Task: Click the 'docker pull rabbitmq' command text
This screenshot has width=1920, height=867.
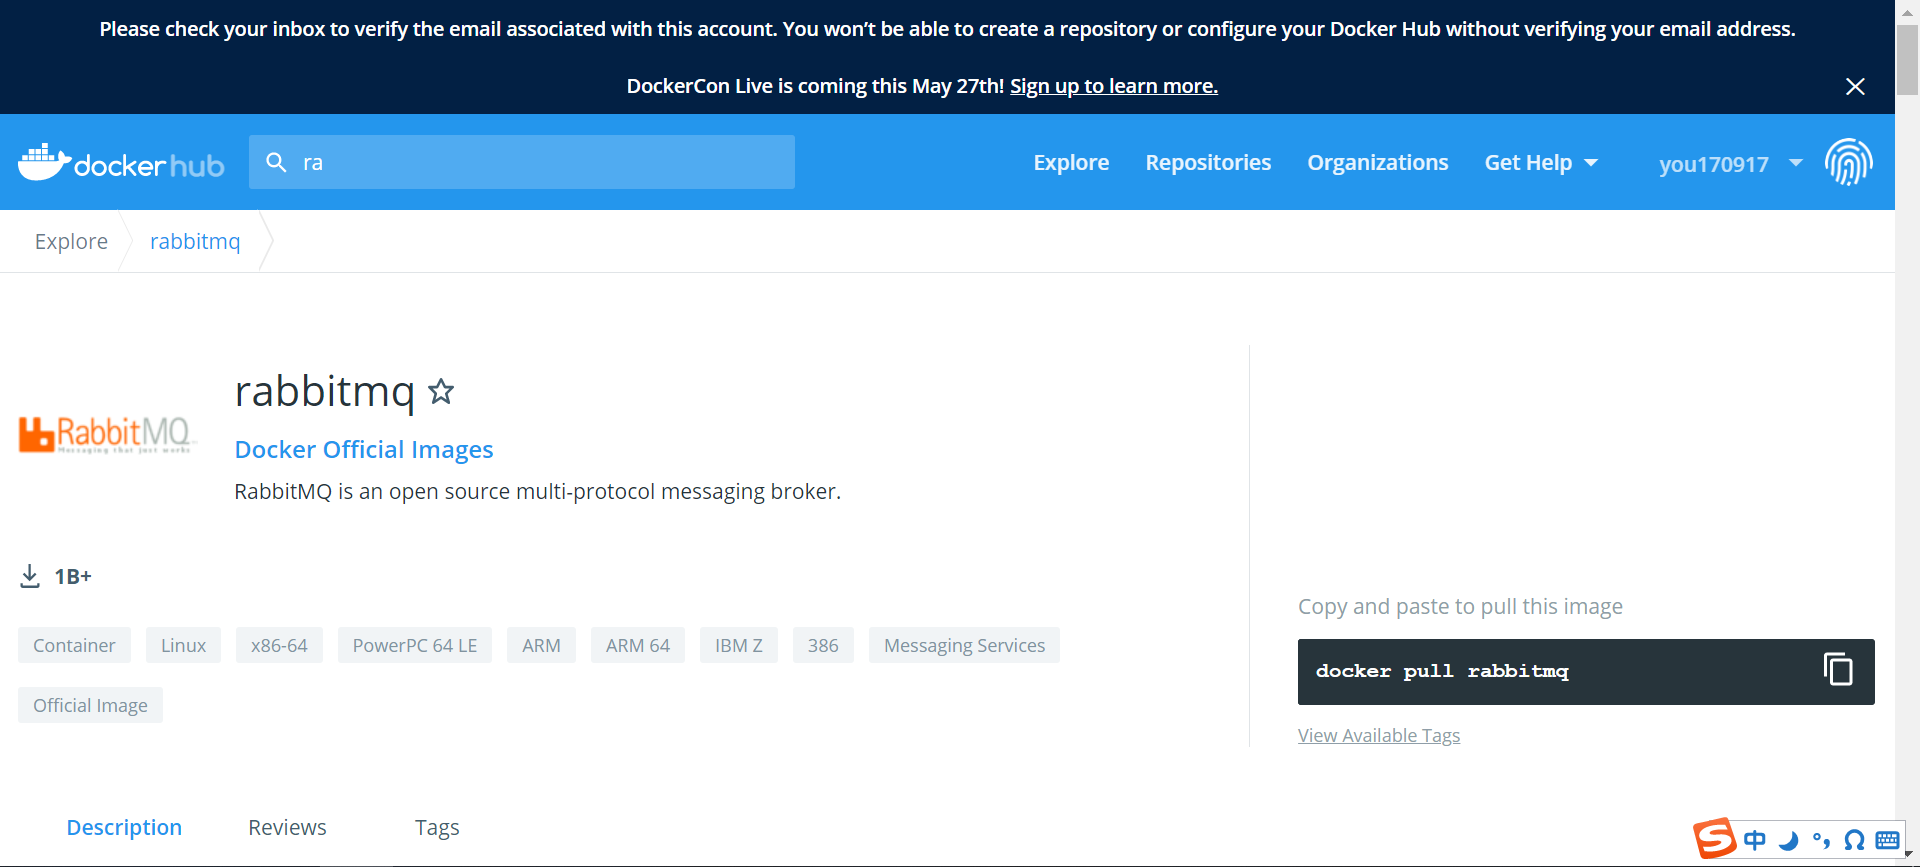Action: pyautogui.click(x=1442, y=671)
